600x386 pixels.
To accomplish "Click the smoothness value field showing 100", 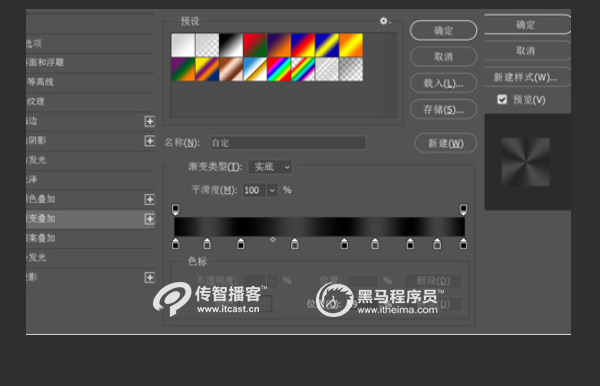I will pyautogui.click(x=254, y=190).
